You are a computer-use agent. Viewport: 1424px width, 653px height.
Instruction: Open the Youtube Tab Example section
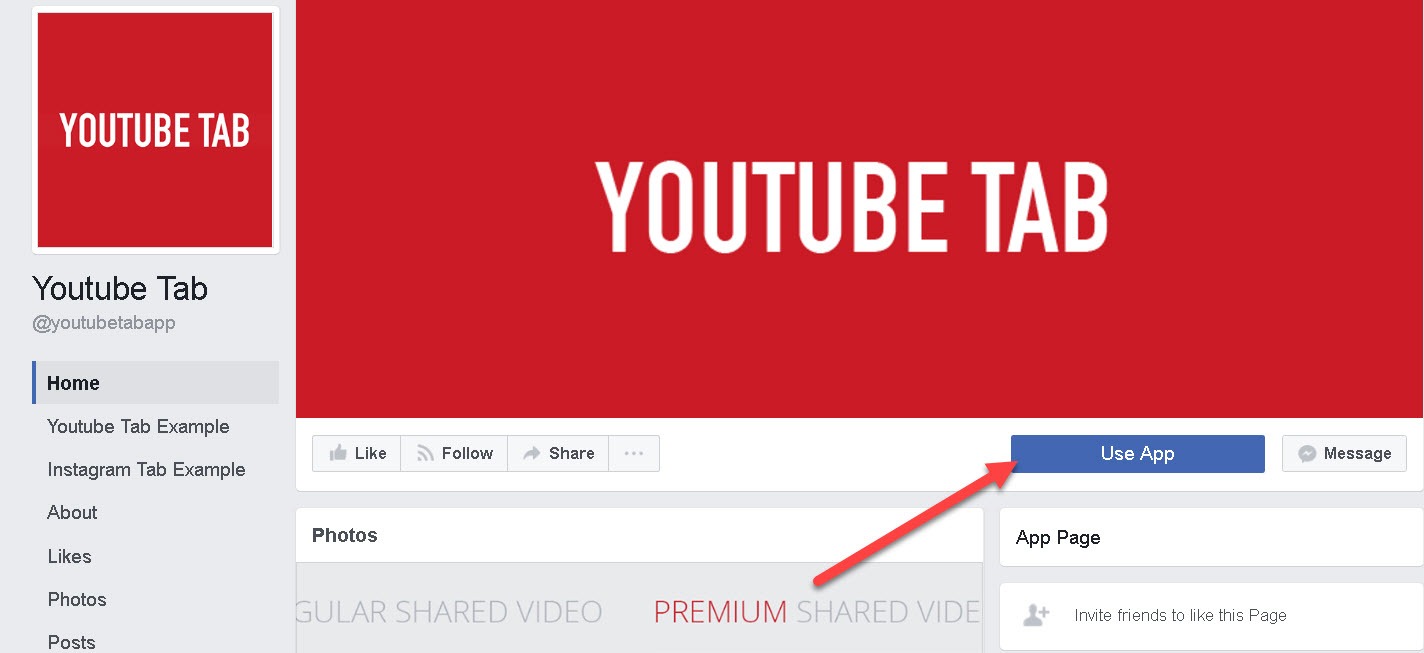click(138, 426)
